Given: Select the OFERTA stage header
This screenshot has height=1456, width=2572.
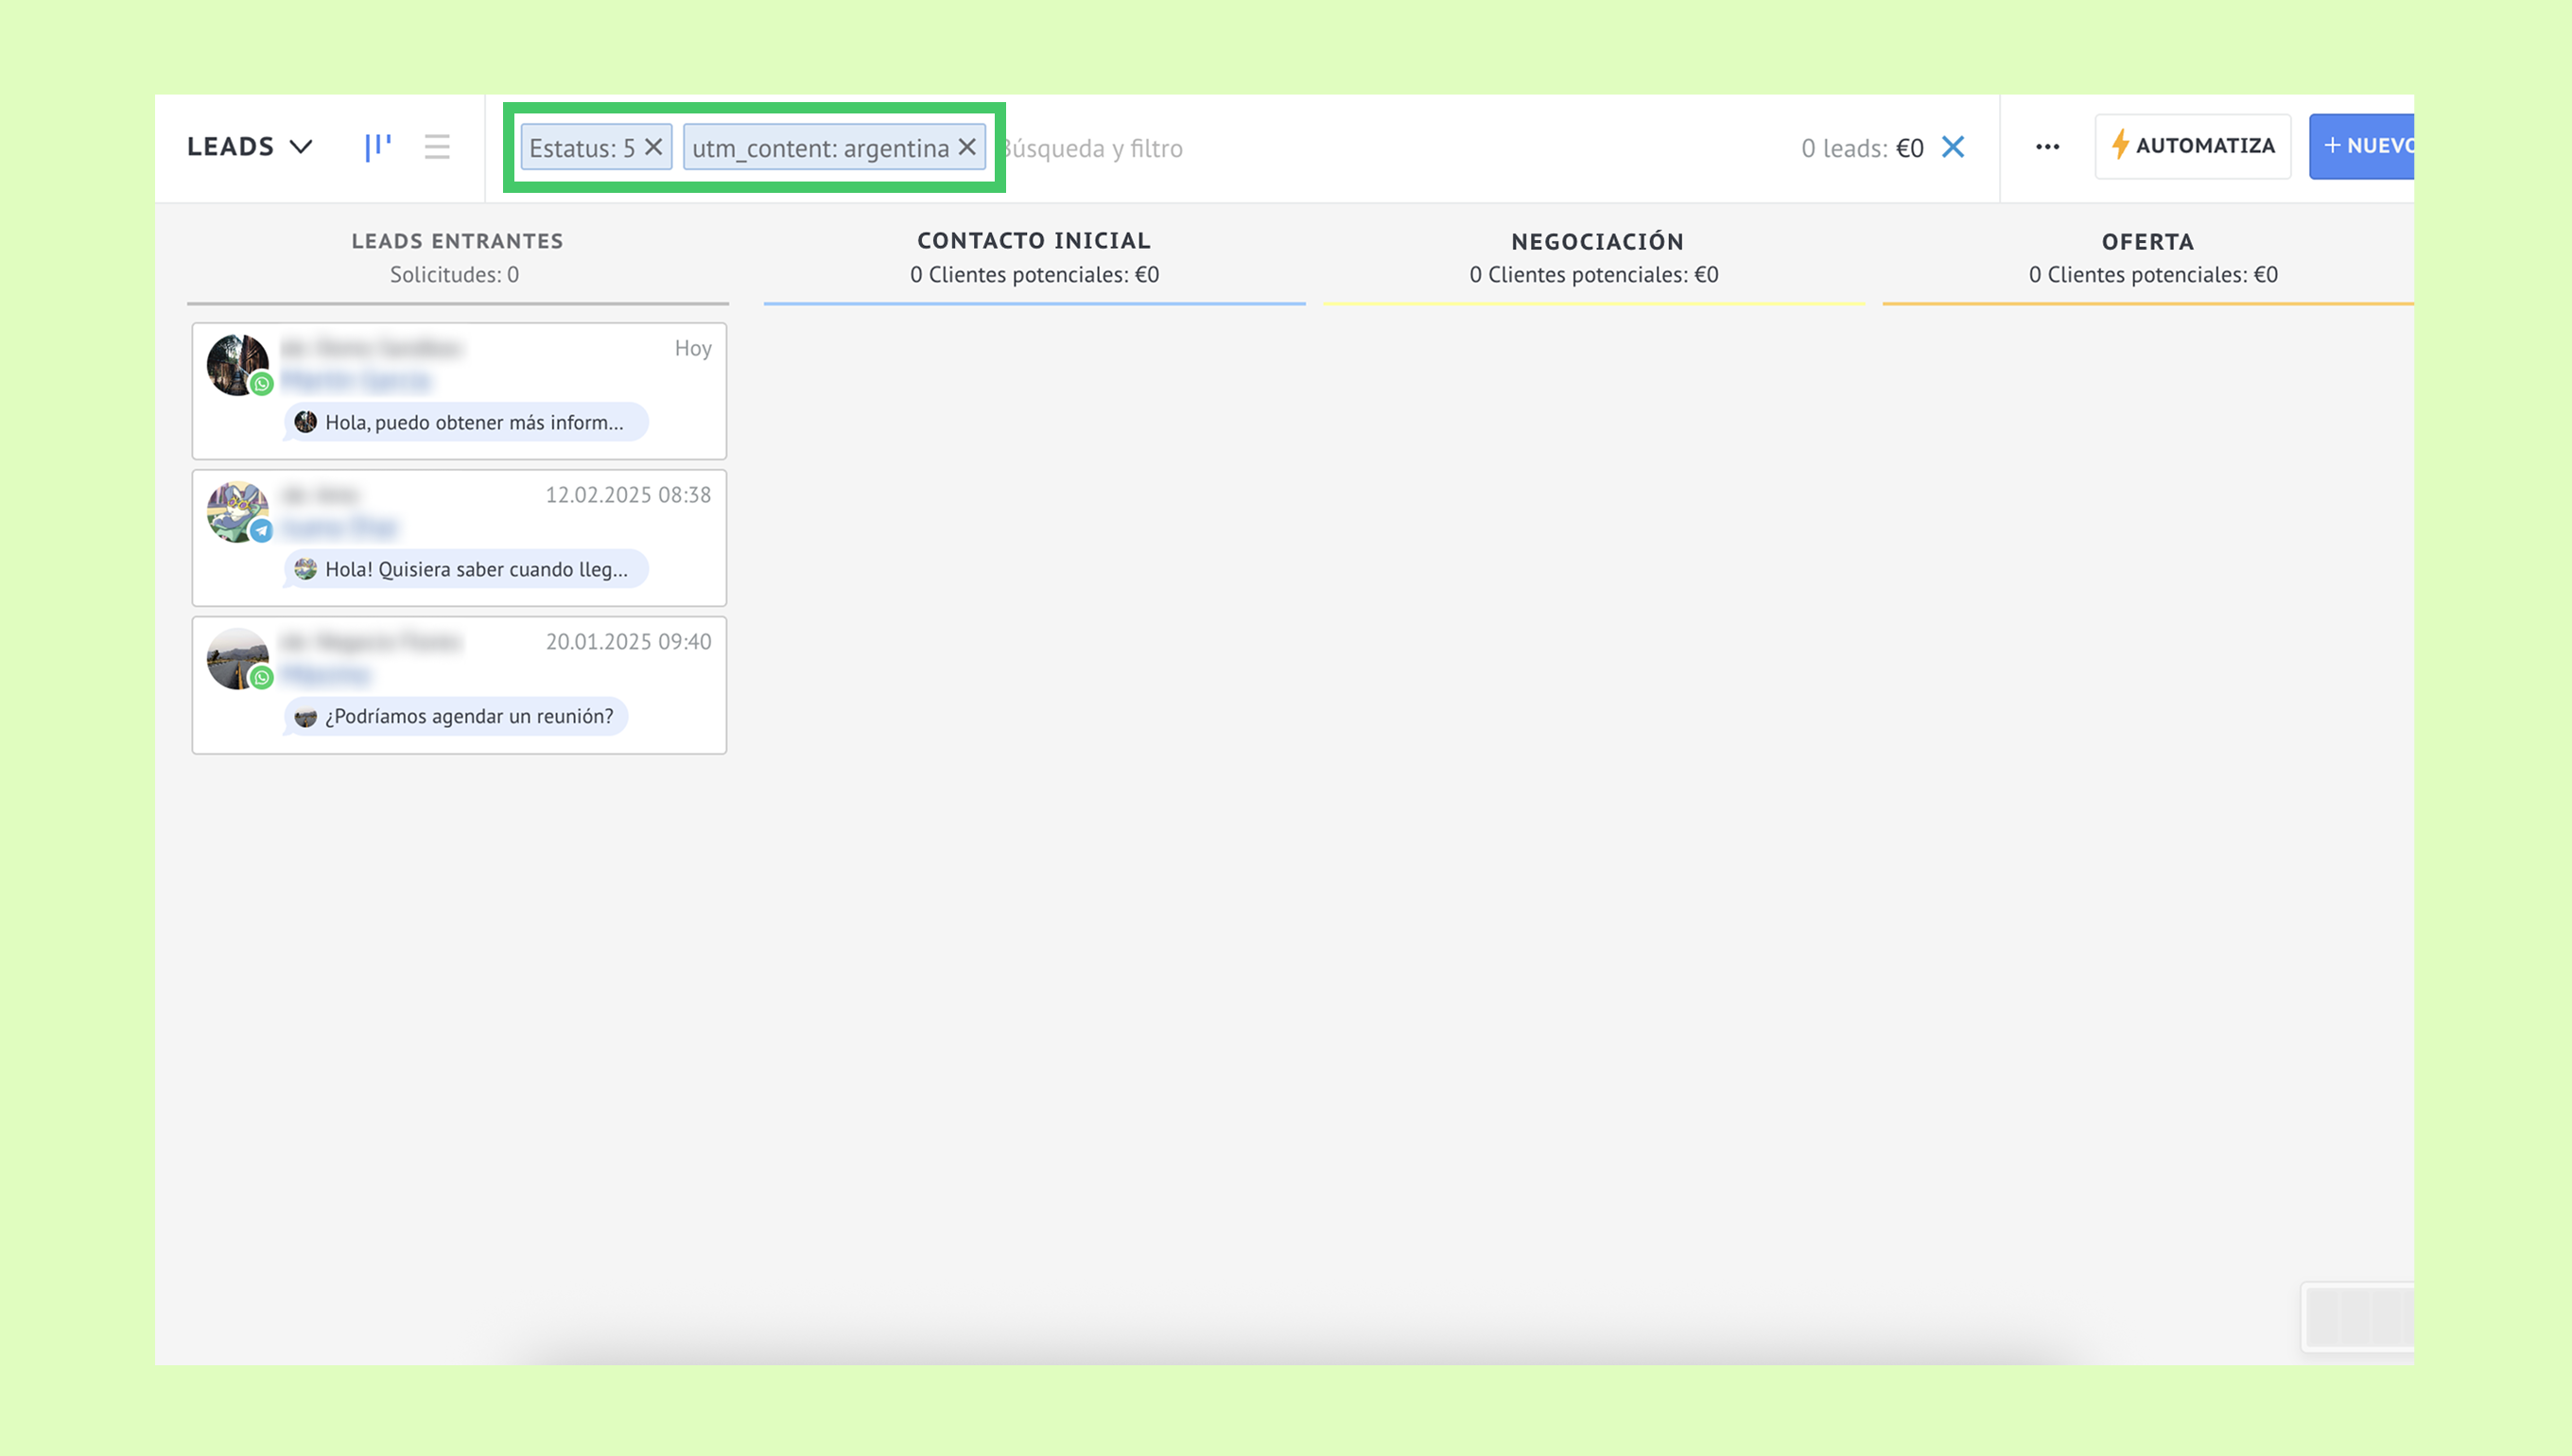Looking at the screenshot, I should (x=2147, y=242).
